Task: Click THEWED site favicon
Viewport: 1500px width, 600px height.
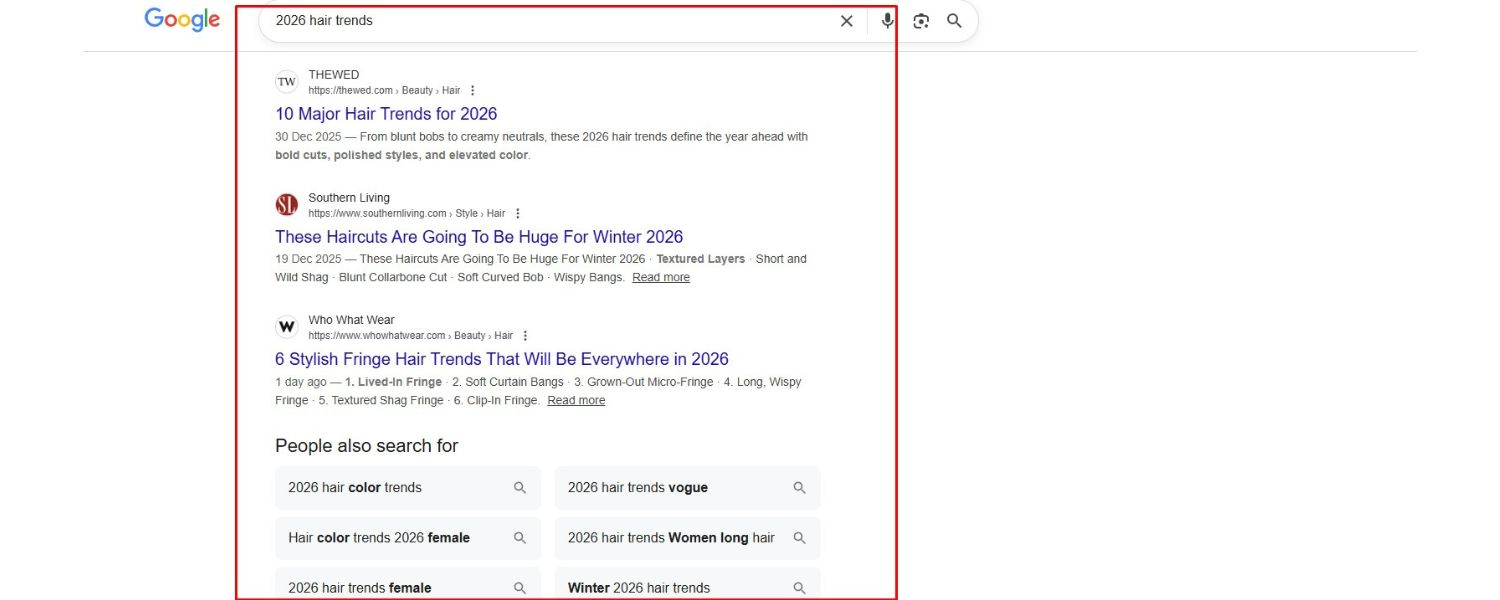Action: point(287,82)
